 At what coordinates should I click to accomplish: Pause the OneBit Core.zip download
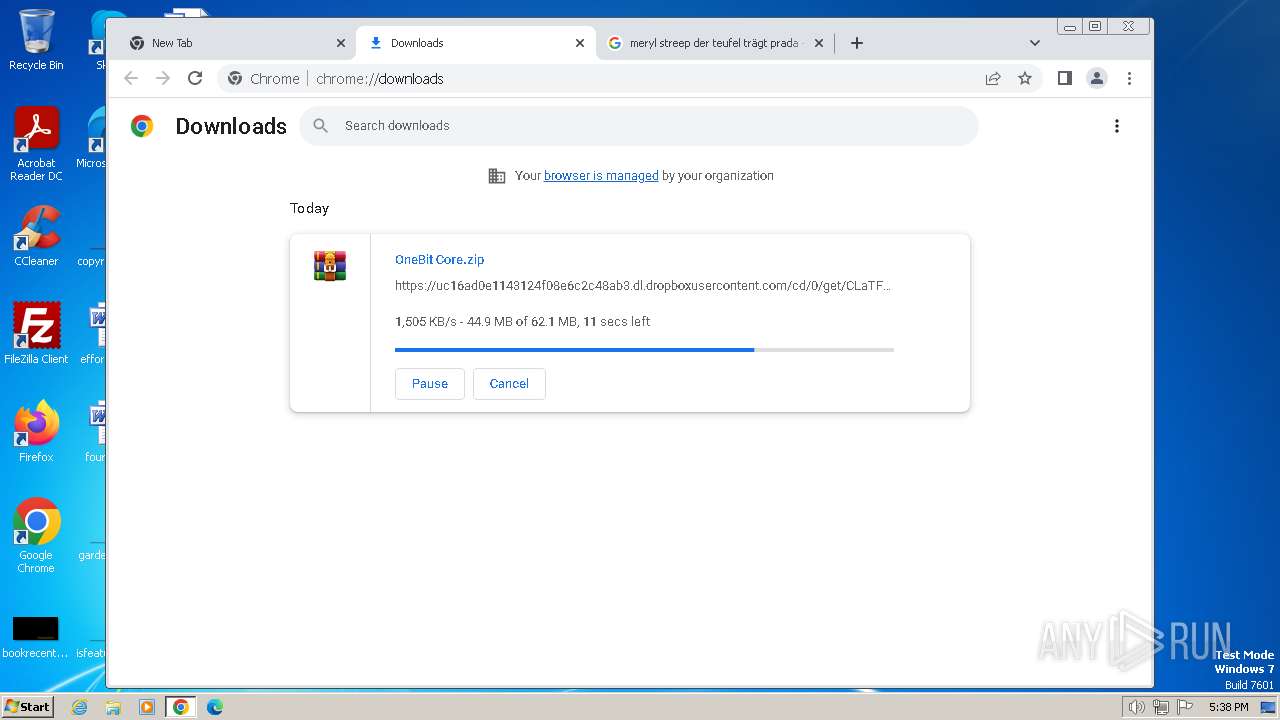pos(430,384)
